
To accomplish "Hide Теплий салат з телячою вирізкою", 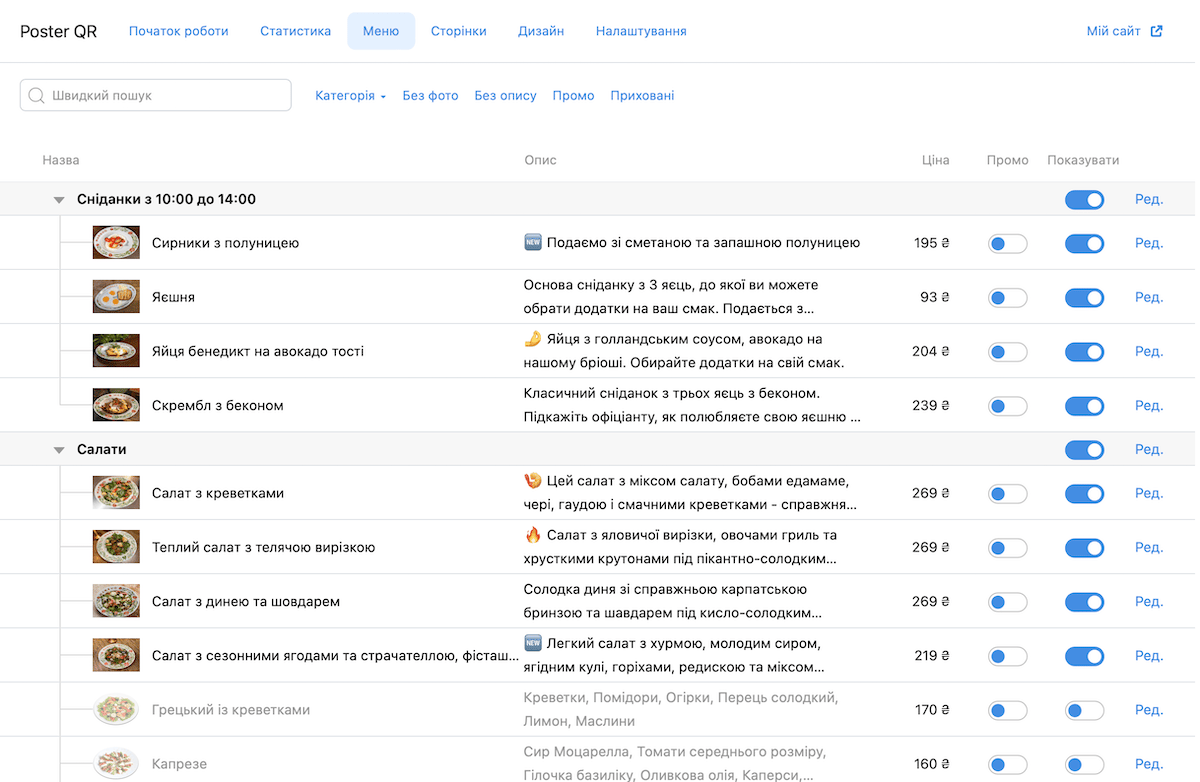I will pyautogui.click(x=1085, y=548).
